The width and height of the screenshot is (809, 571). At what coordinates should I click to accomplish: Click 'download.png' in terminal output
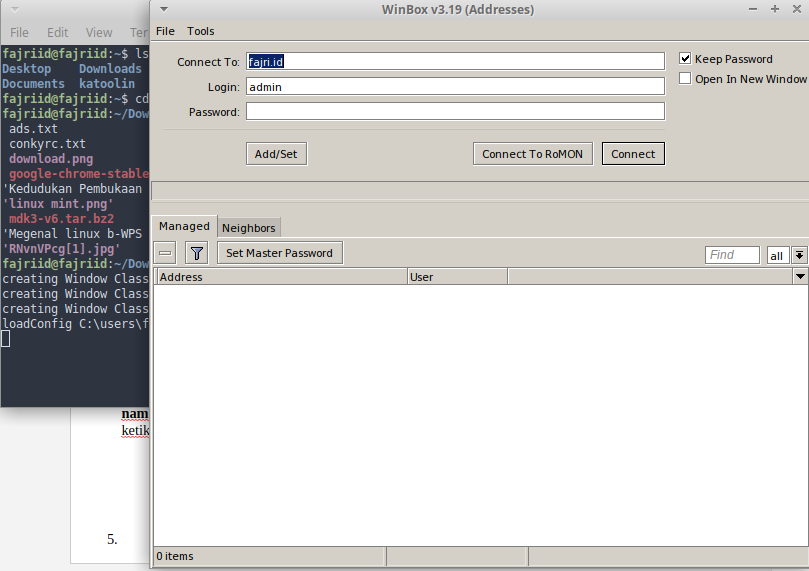(51, 159)
